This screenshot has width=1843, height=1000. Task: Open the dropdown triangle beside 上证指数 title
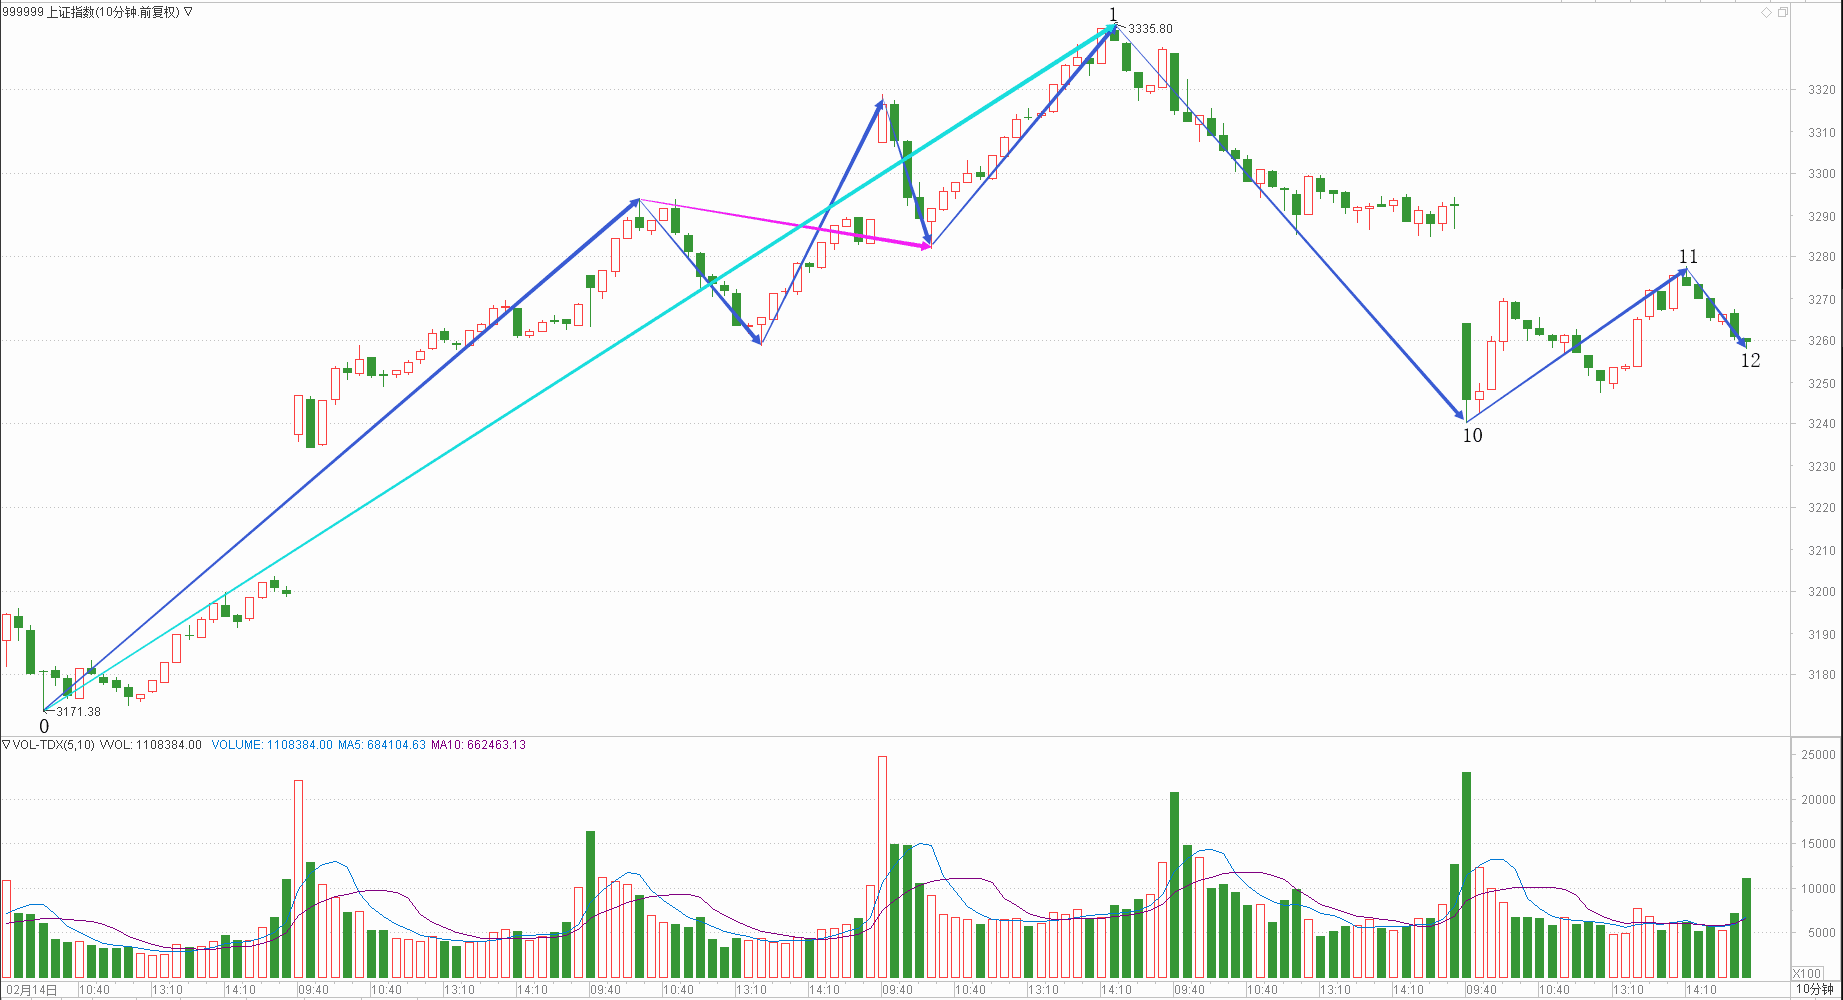(x=189, y=12)
